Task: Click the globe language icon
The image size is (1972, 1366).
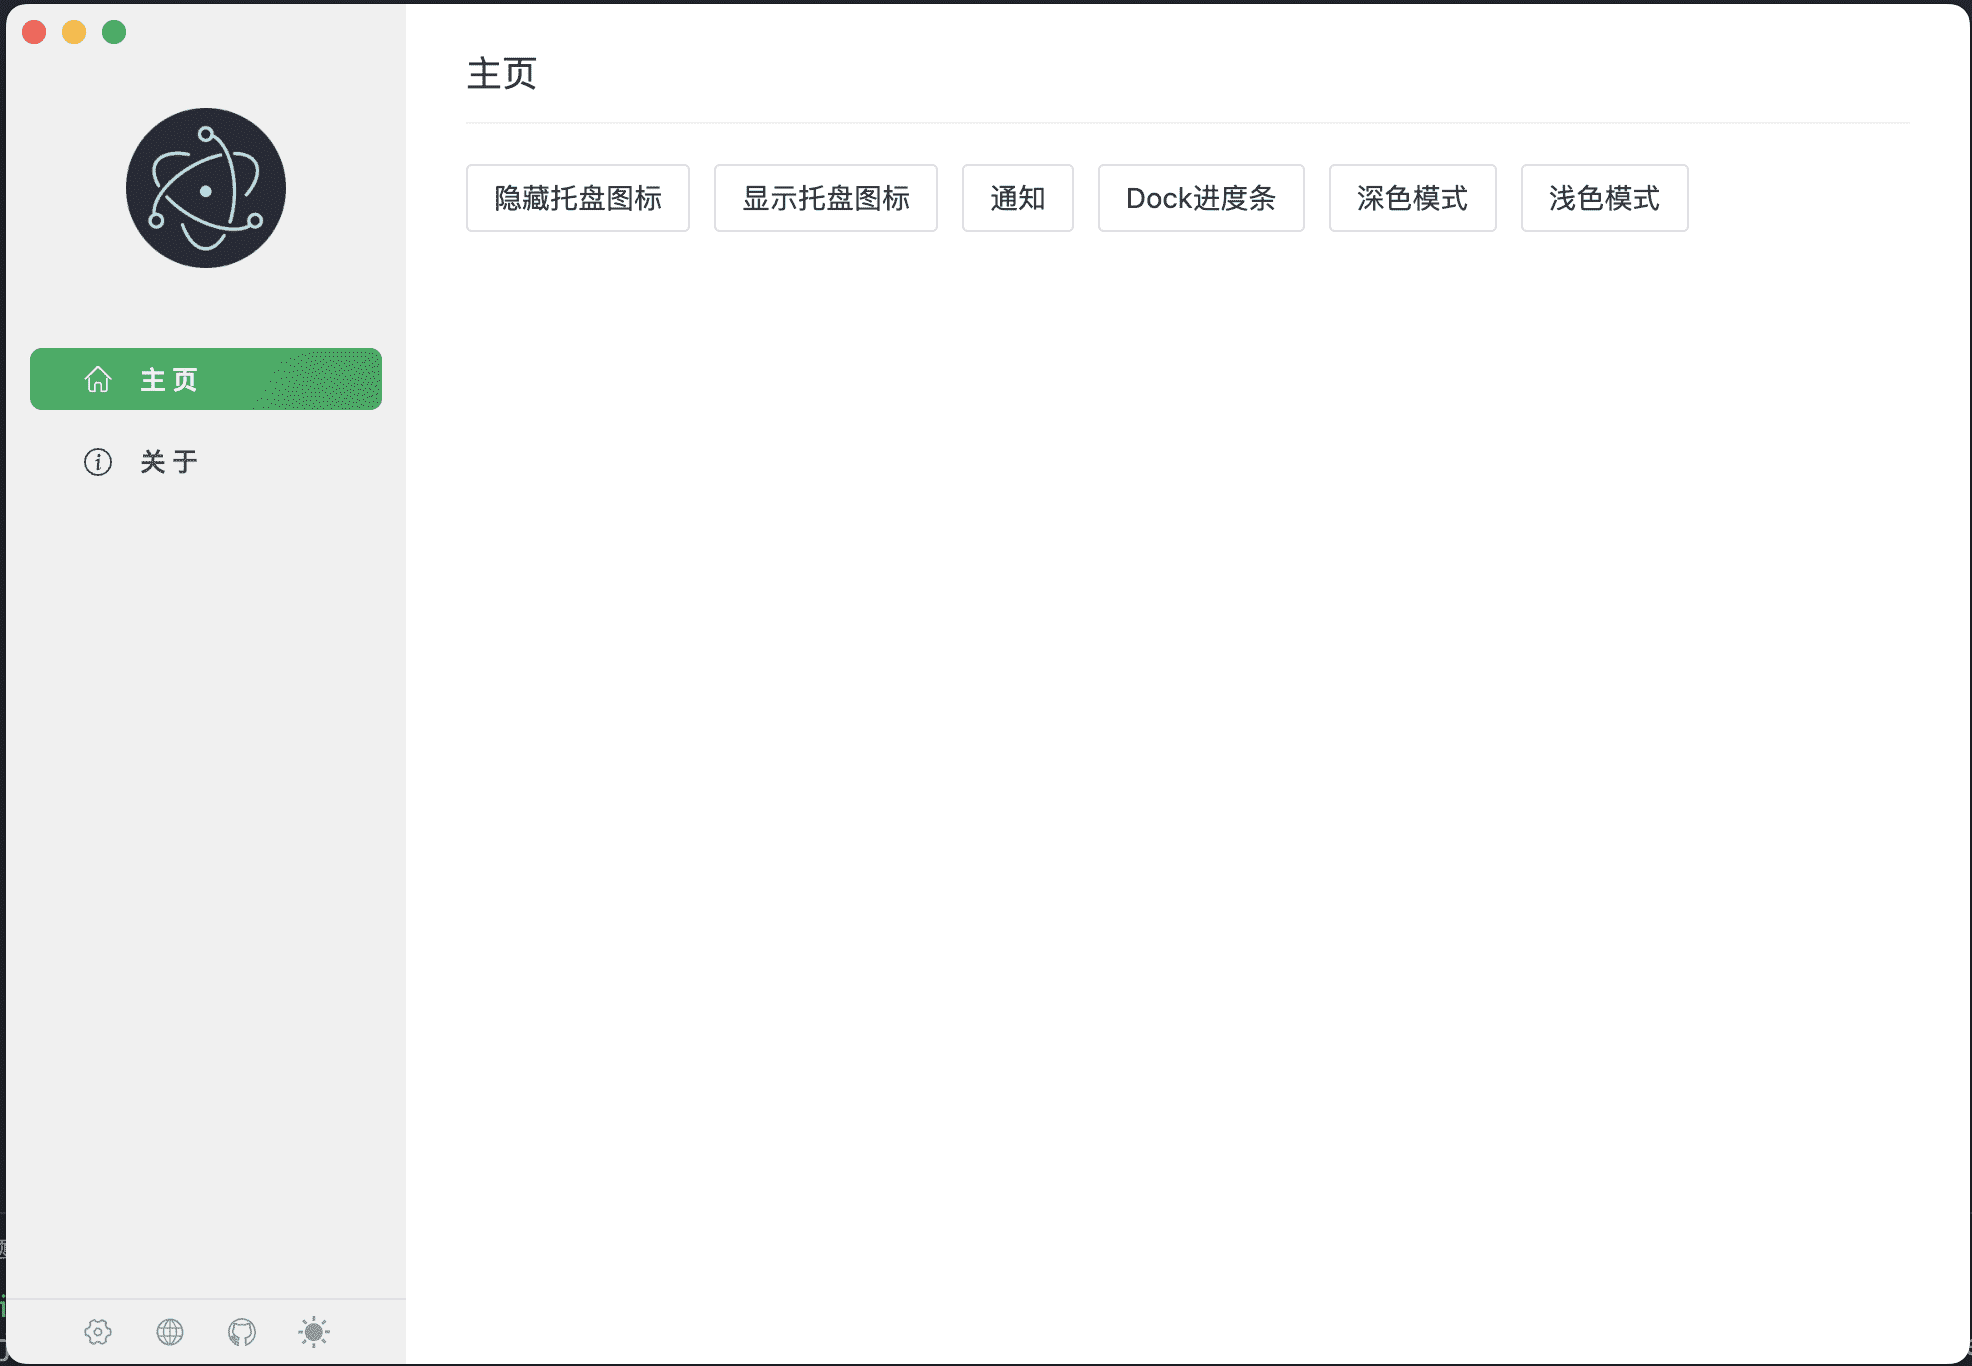Action: 170,1332
